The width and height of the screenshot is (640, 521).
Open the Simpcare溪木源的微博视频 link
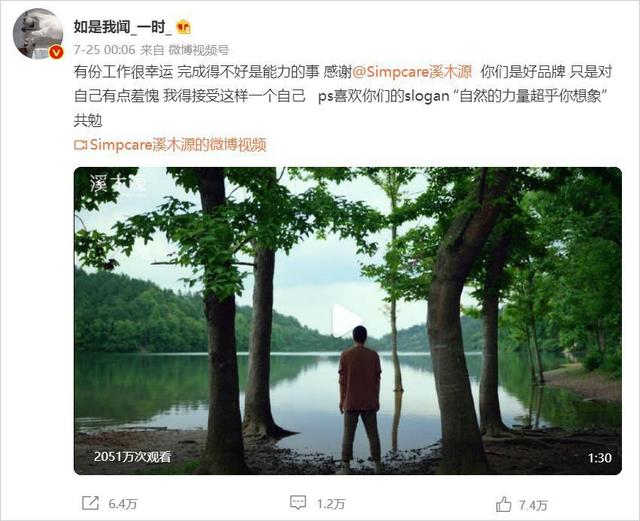(178, 145)
